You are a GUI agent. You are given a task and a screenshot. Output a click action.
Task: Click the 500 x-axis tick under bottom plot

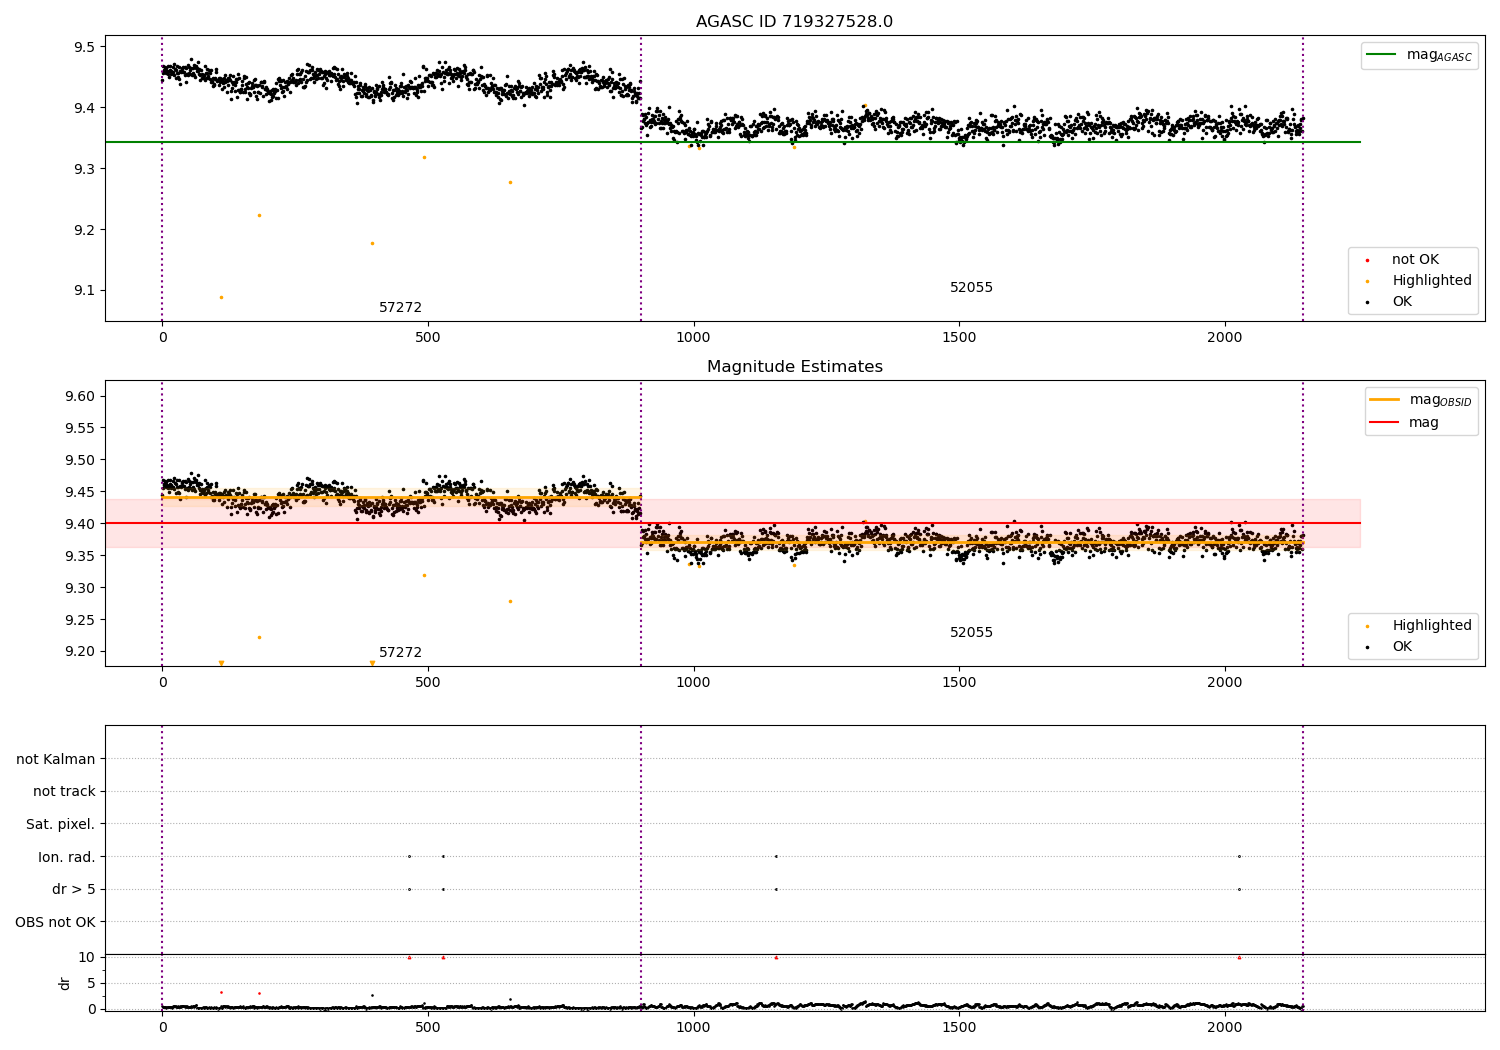pyautogui.click(x=428, y=1026)
